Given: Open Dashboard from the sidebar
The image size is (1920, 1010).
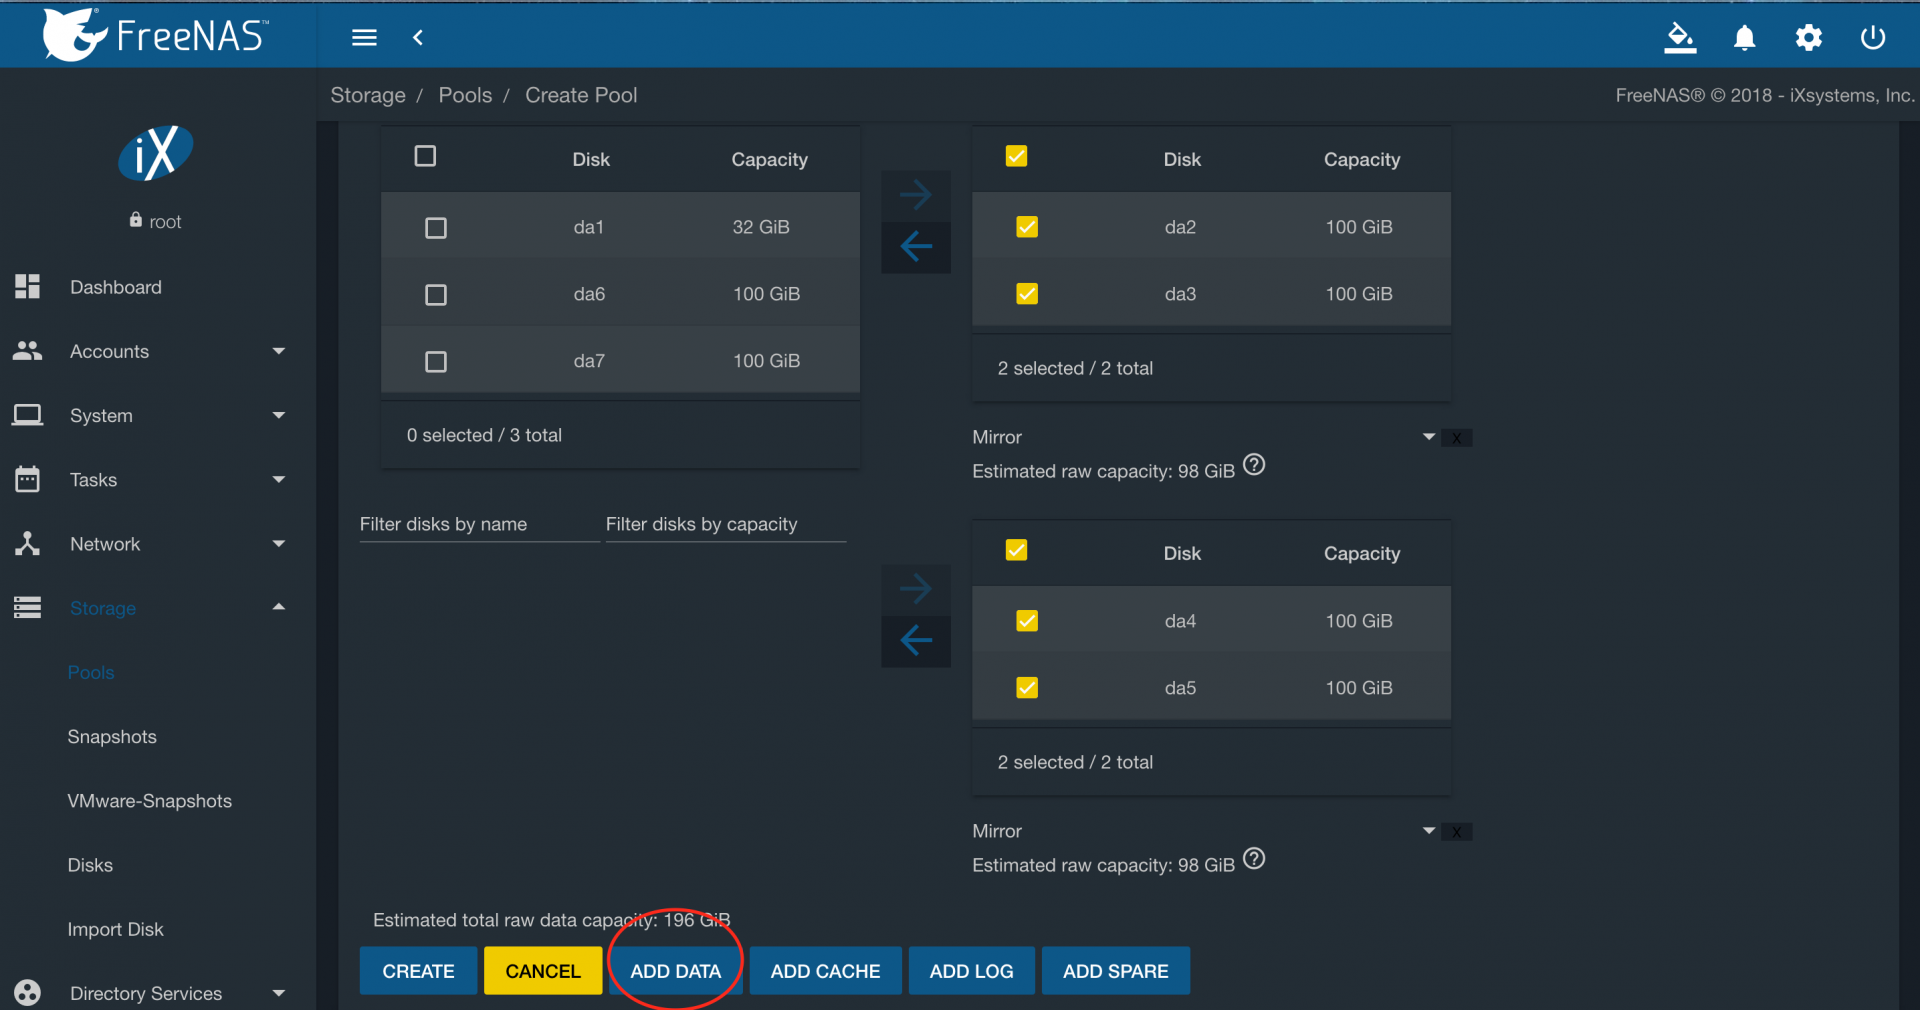Looking at the screenshot, I should (116, 287).
